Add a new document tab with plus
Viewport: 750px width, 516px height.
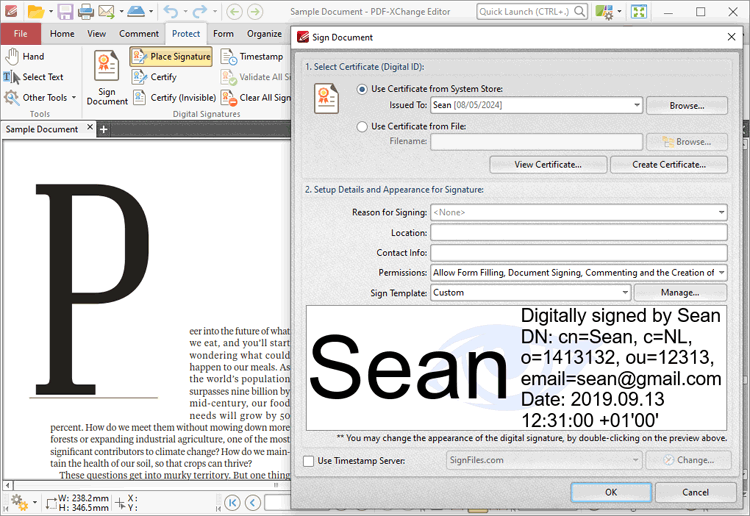click(x=103, y=129)
